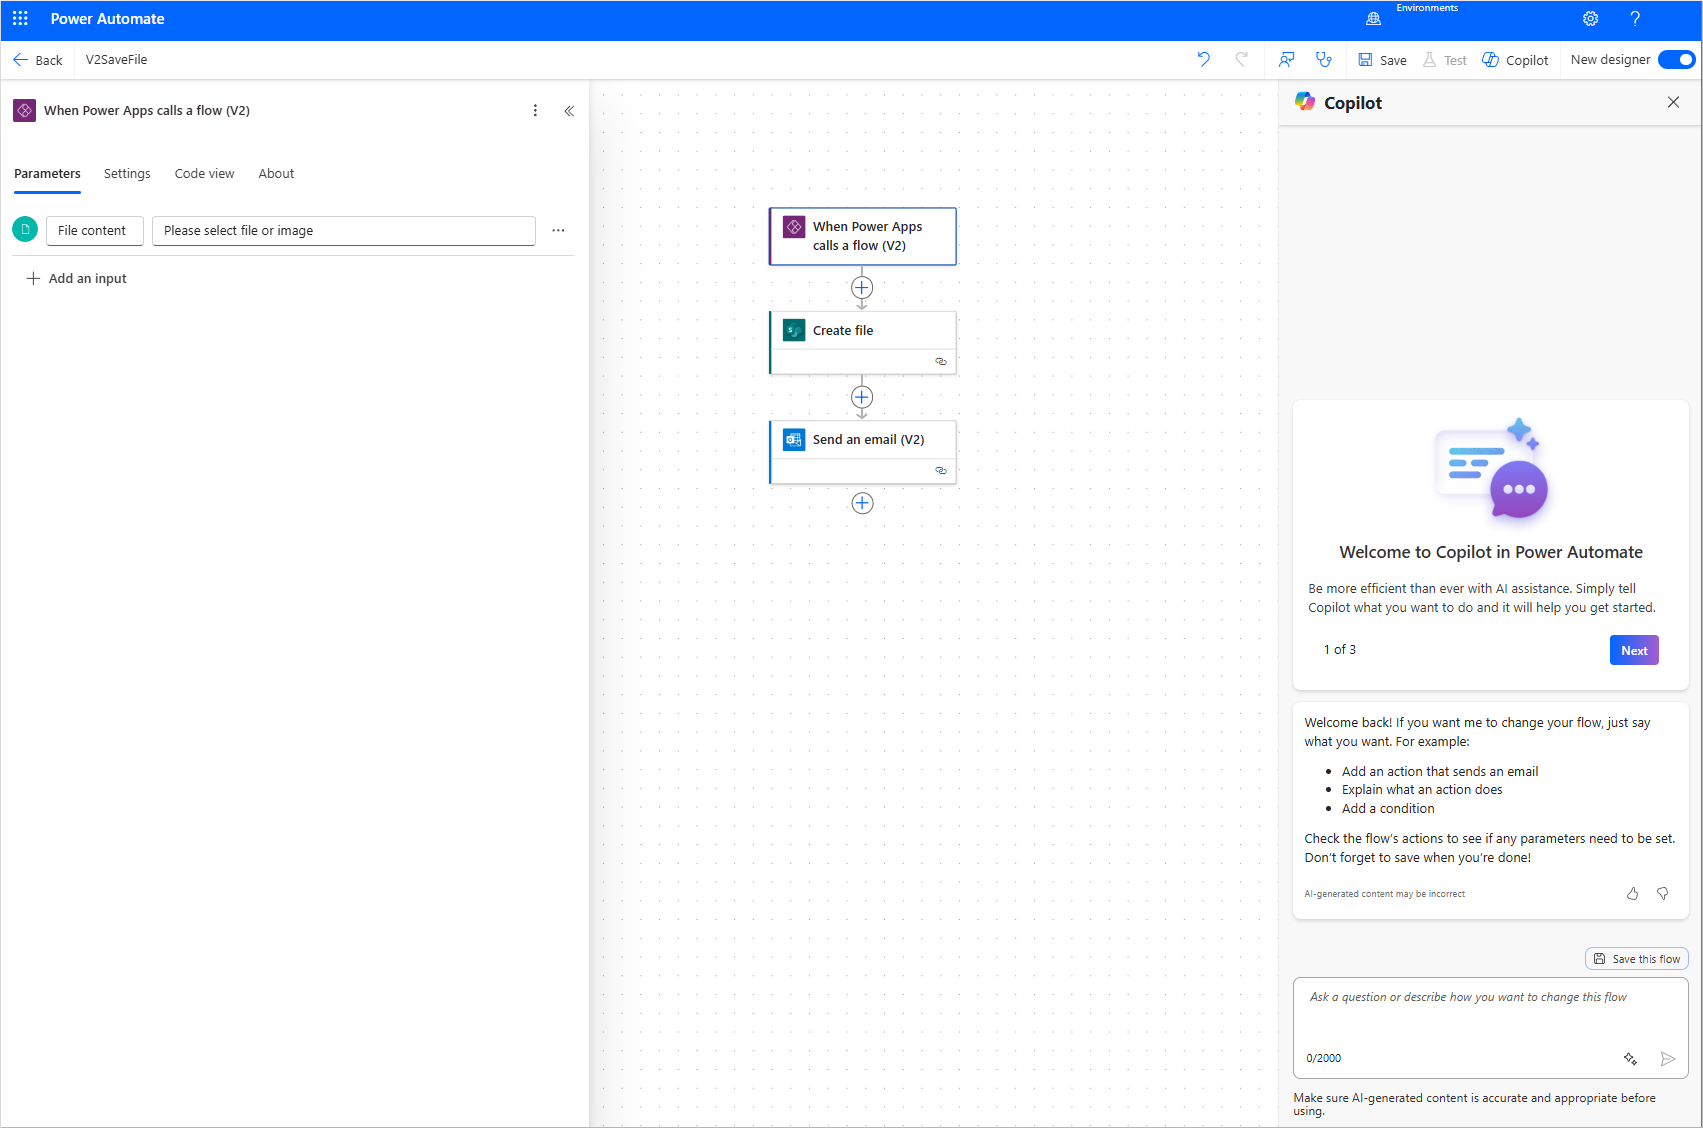Open the settings gear icon
Viewport: 1703px width, 1128px height.
point(1590,19)
